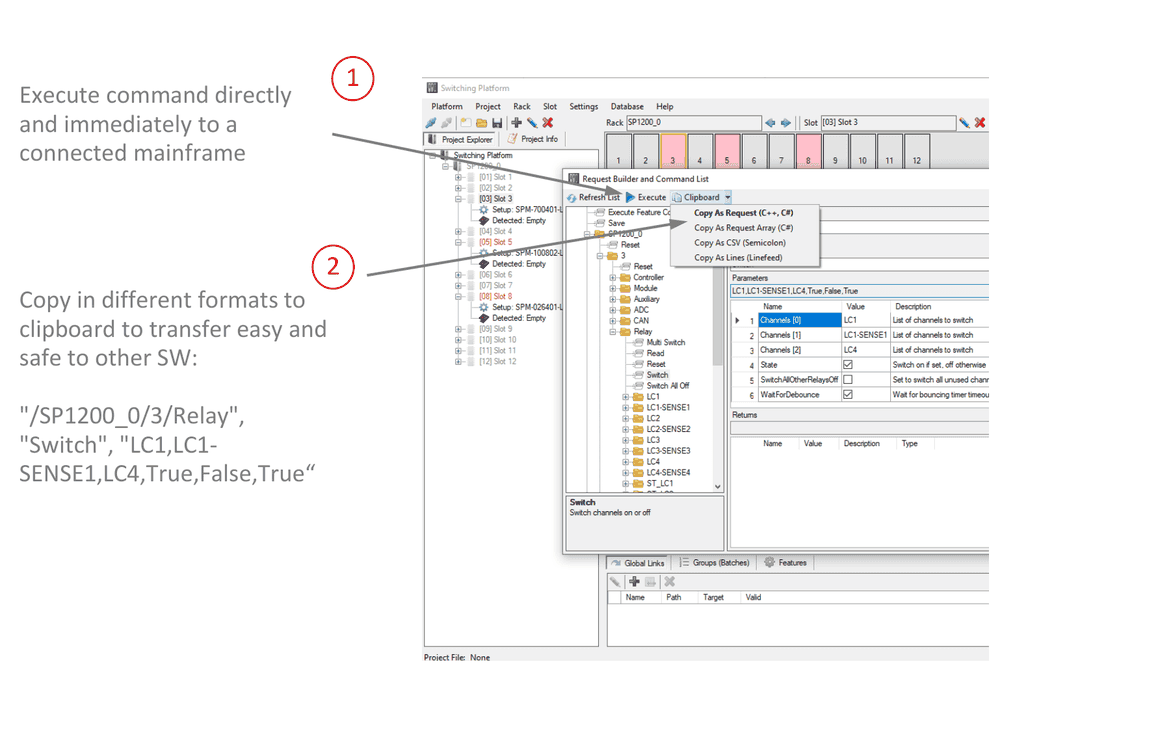Select Copy As Request Array (C#)
Screen dimensions: 1160x748
click(x=743, y=228)
